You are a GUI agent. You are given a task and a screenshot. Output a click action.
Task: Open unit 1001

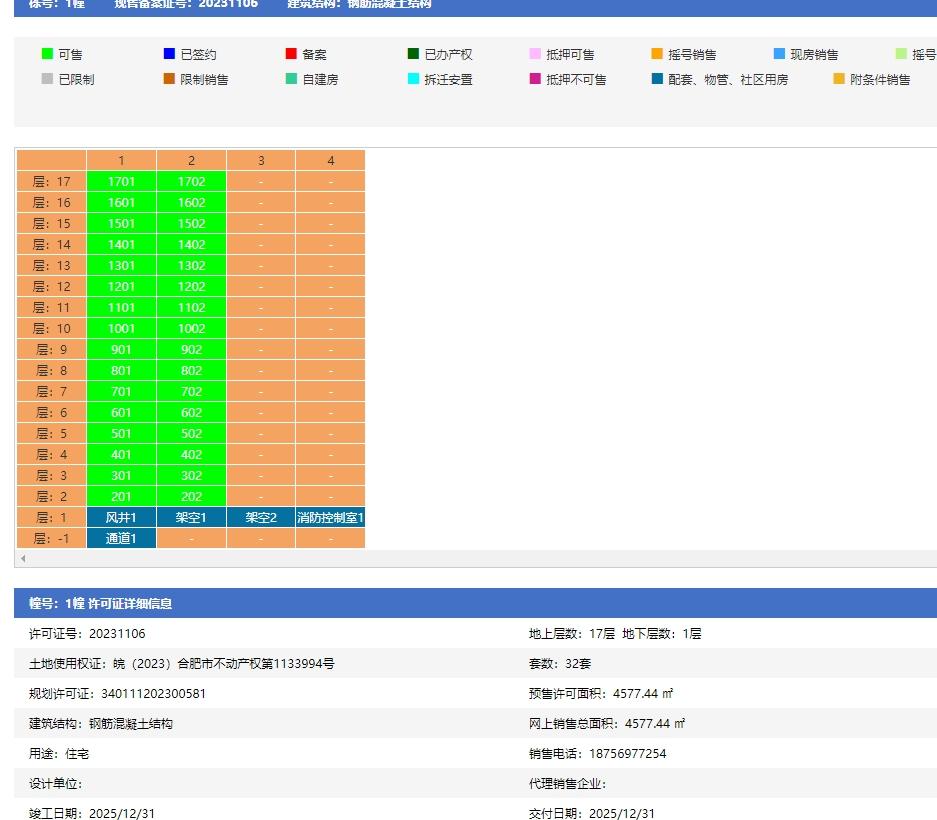point(121,328)
